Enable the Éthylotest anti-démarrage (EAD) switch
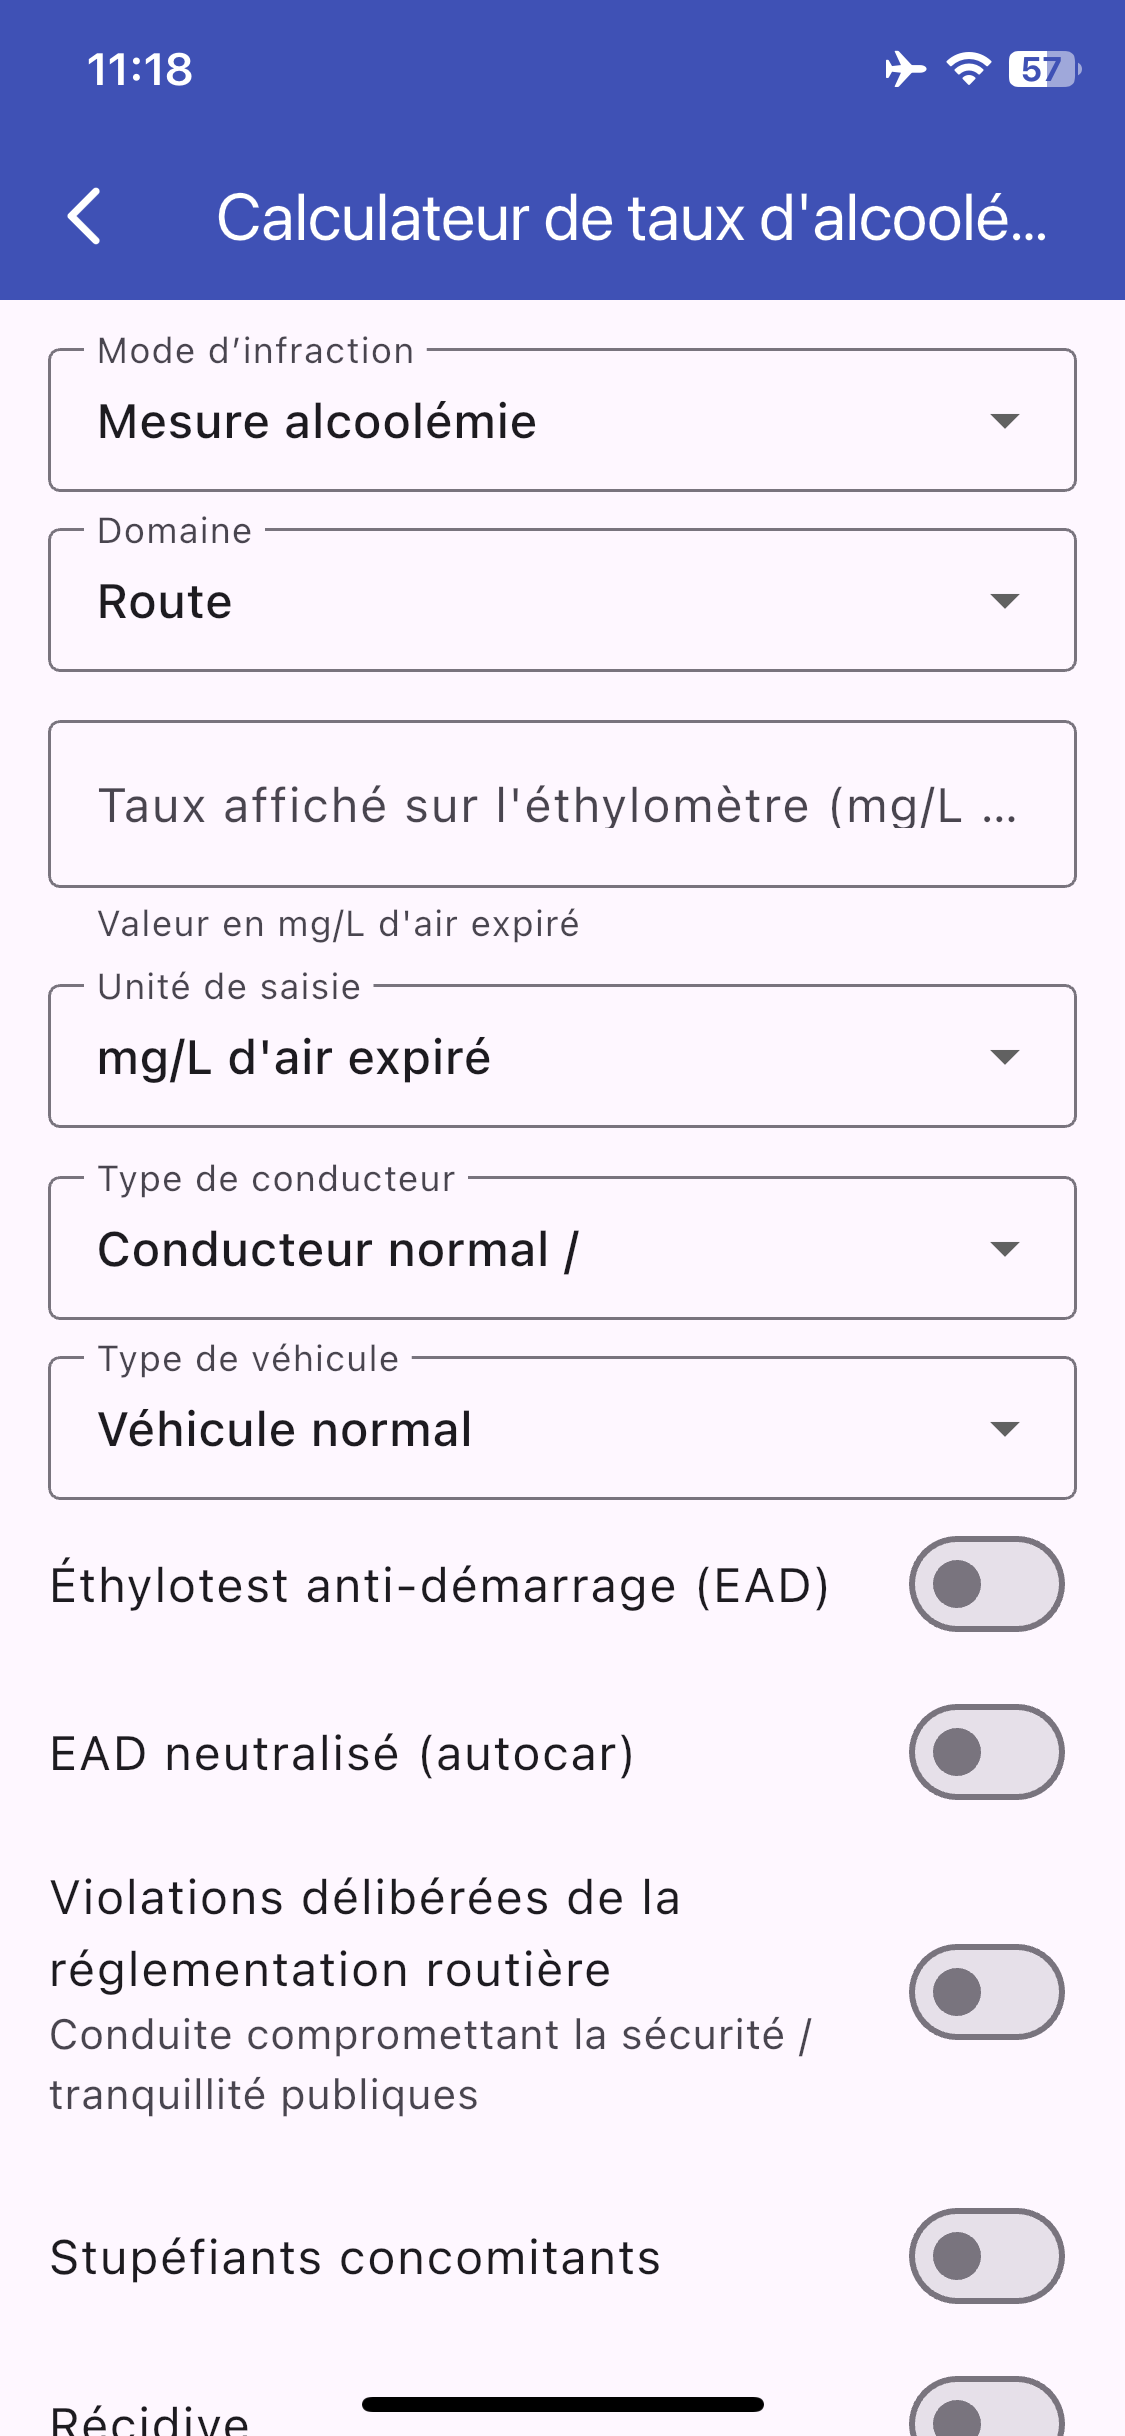 [x=986, y=1585]
